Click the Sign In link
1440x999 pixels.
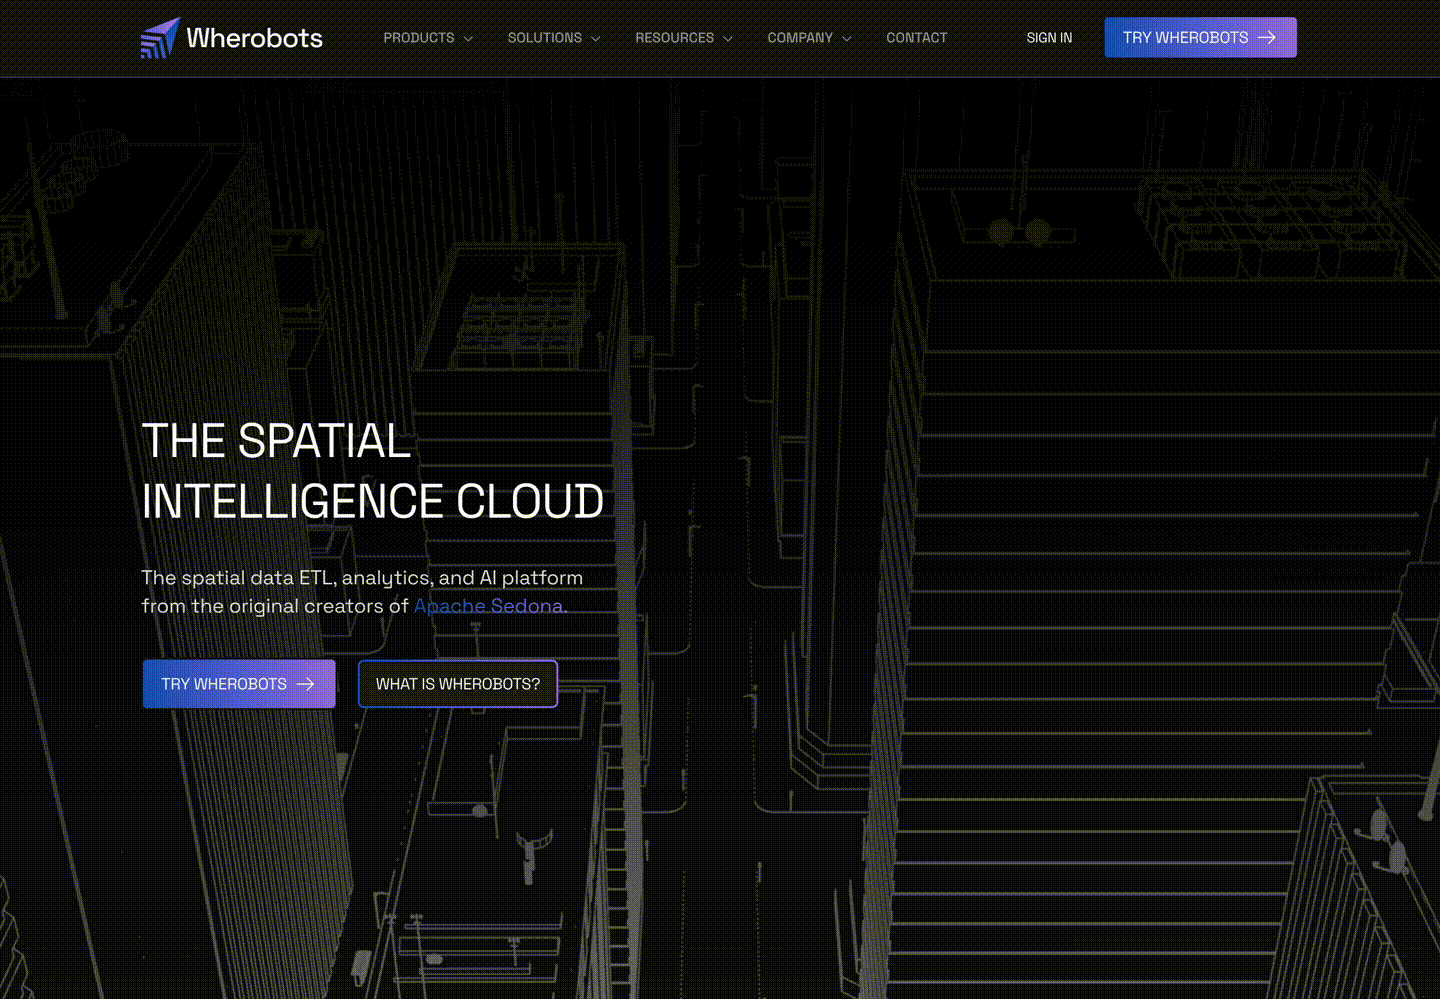[x=1049, y=38]
